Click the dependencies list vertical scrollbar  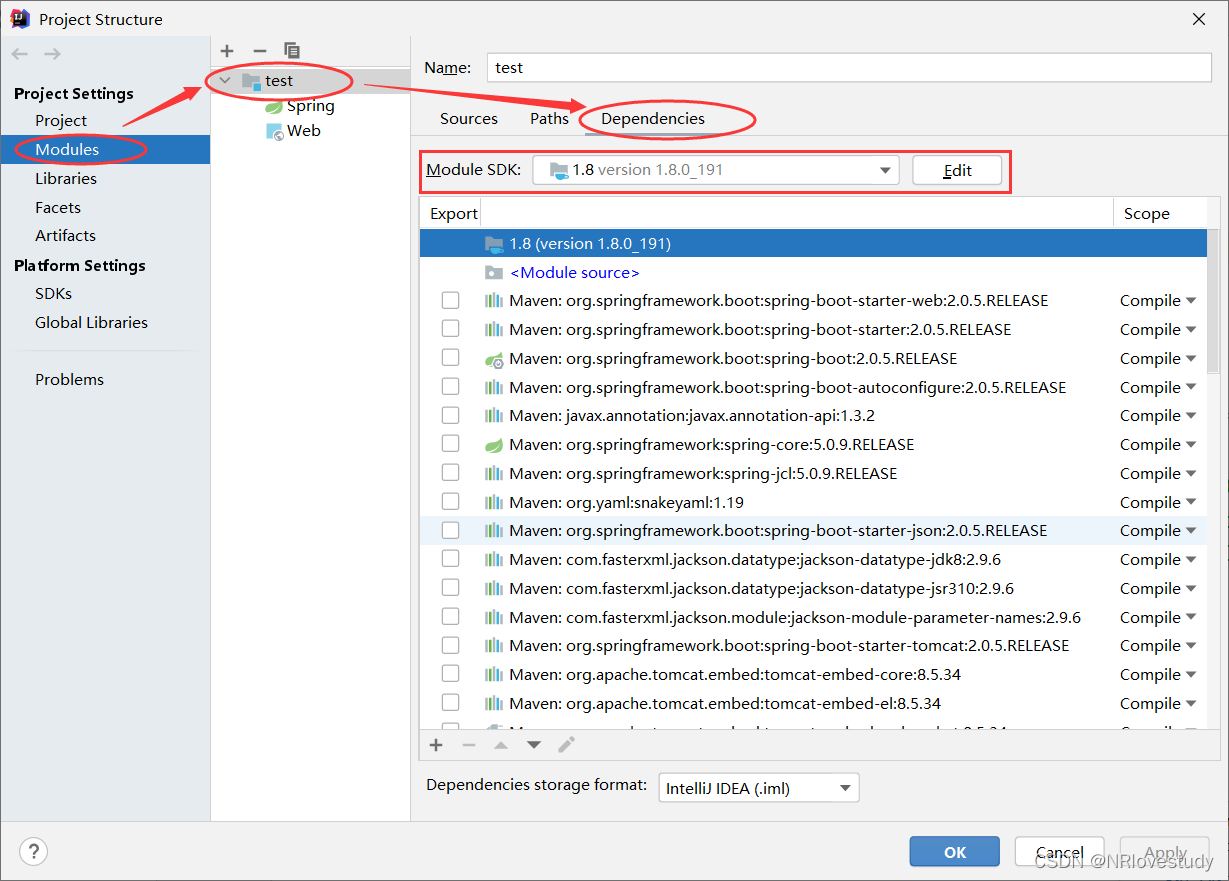[x=1213, y=300]
